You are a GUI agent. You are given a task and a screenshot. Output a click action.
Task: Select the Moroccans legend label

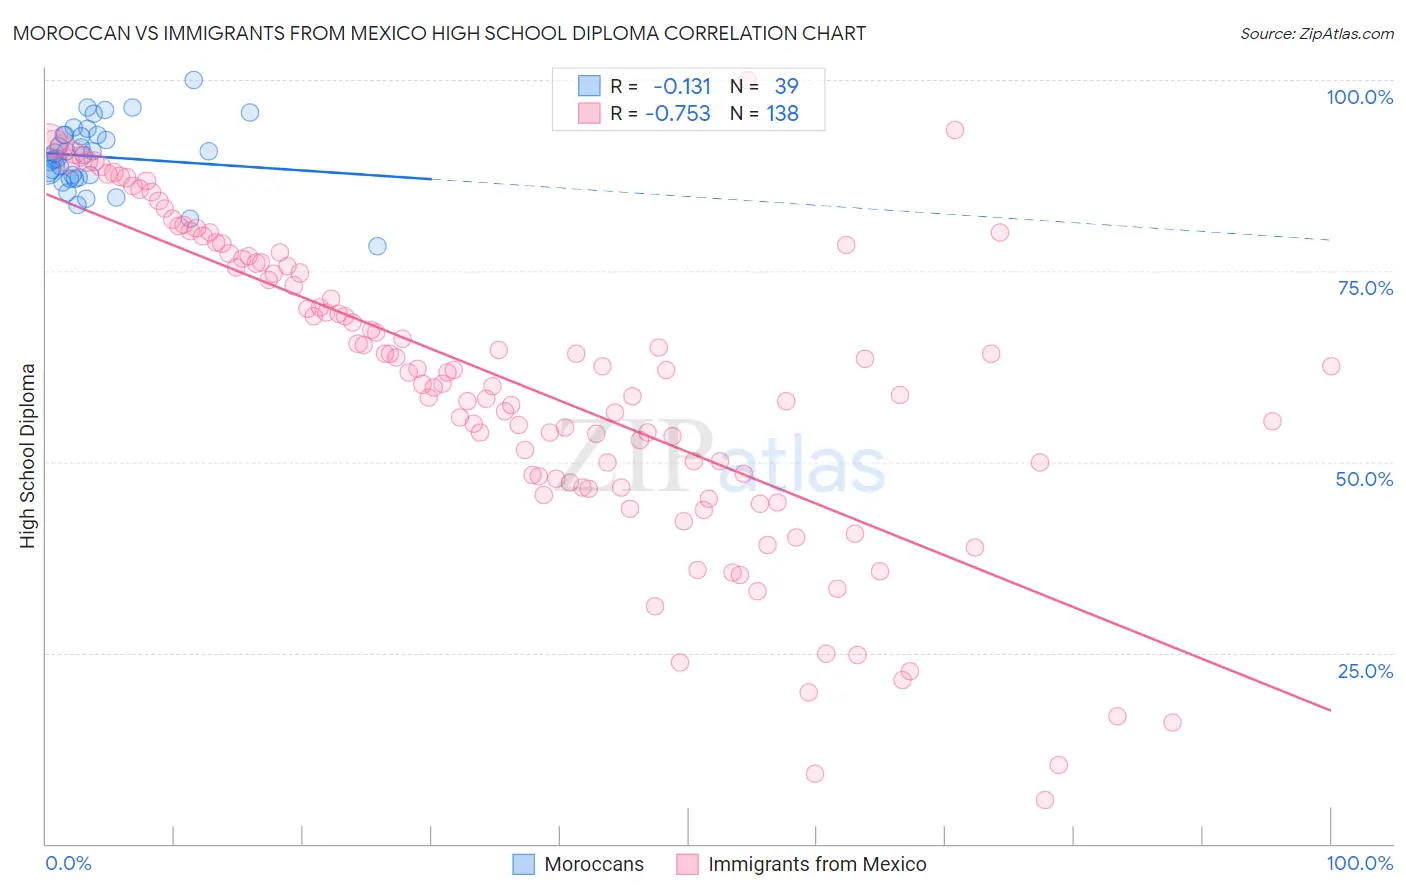coord(594,864)
